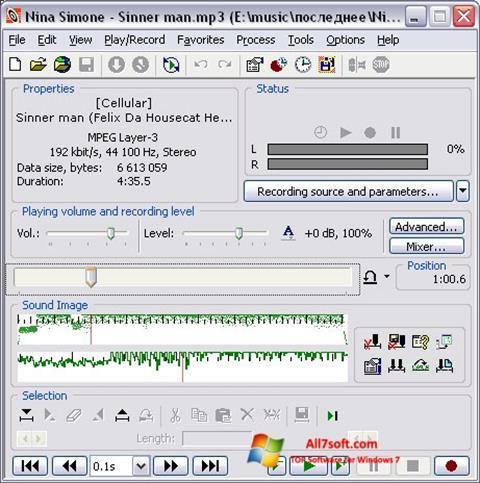Click the Duration value 4:35.5

(x=133, y=182)
